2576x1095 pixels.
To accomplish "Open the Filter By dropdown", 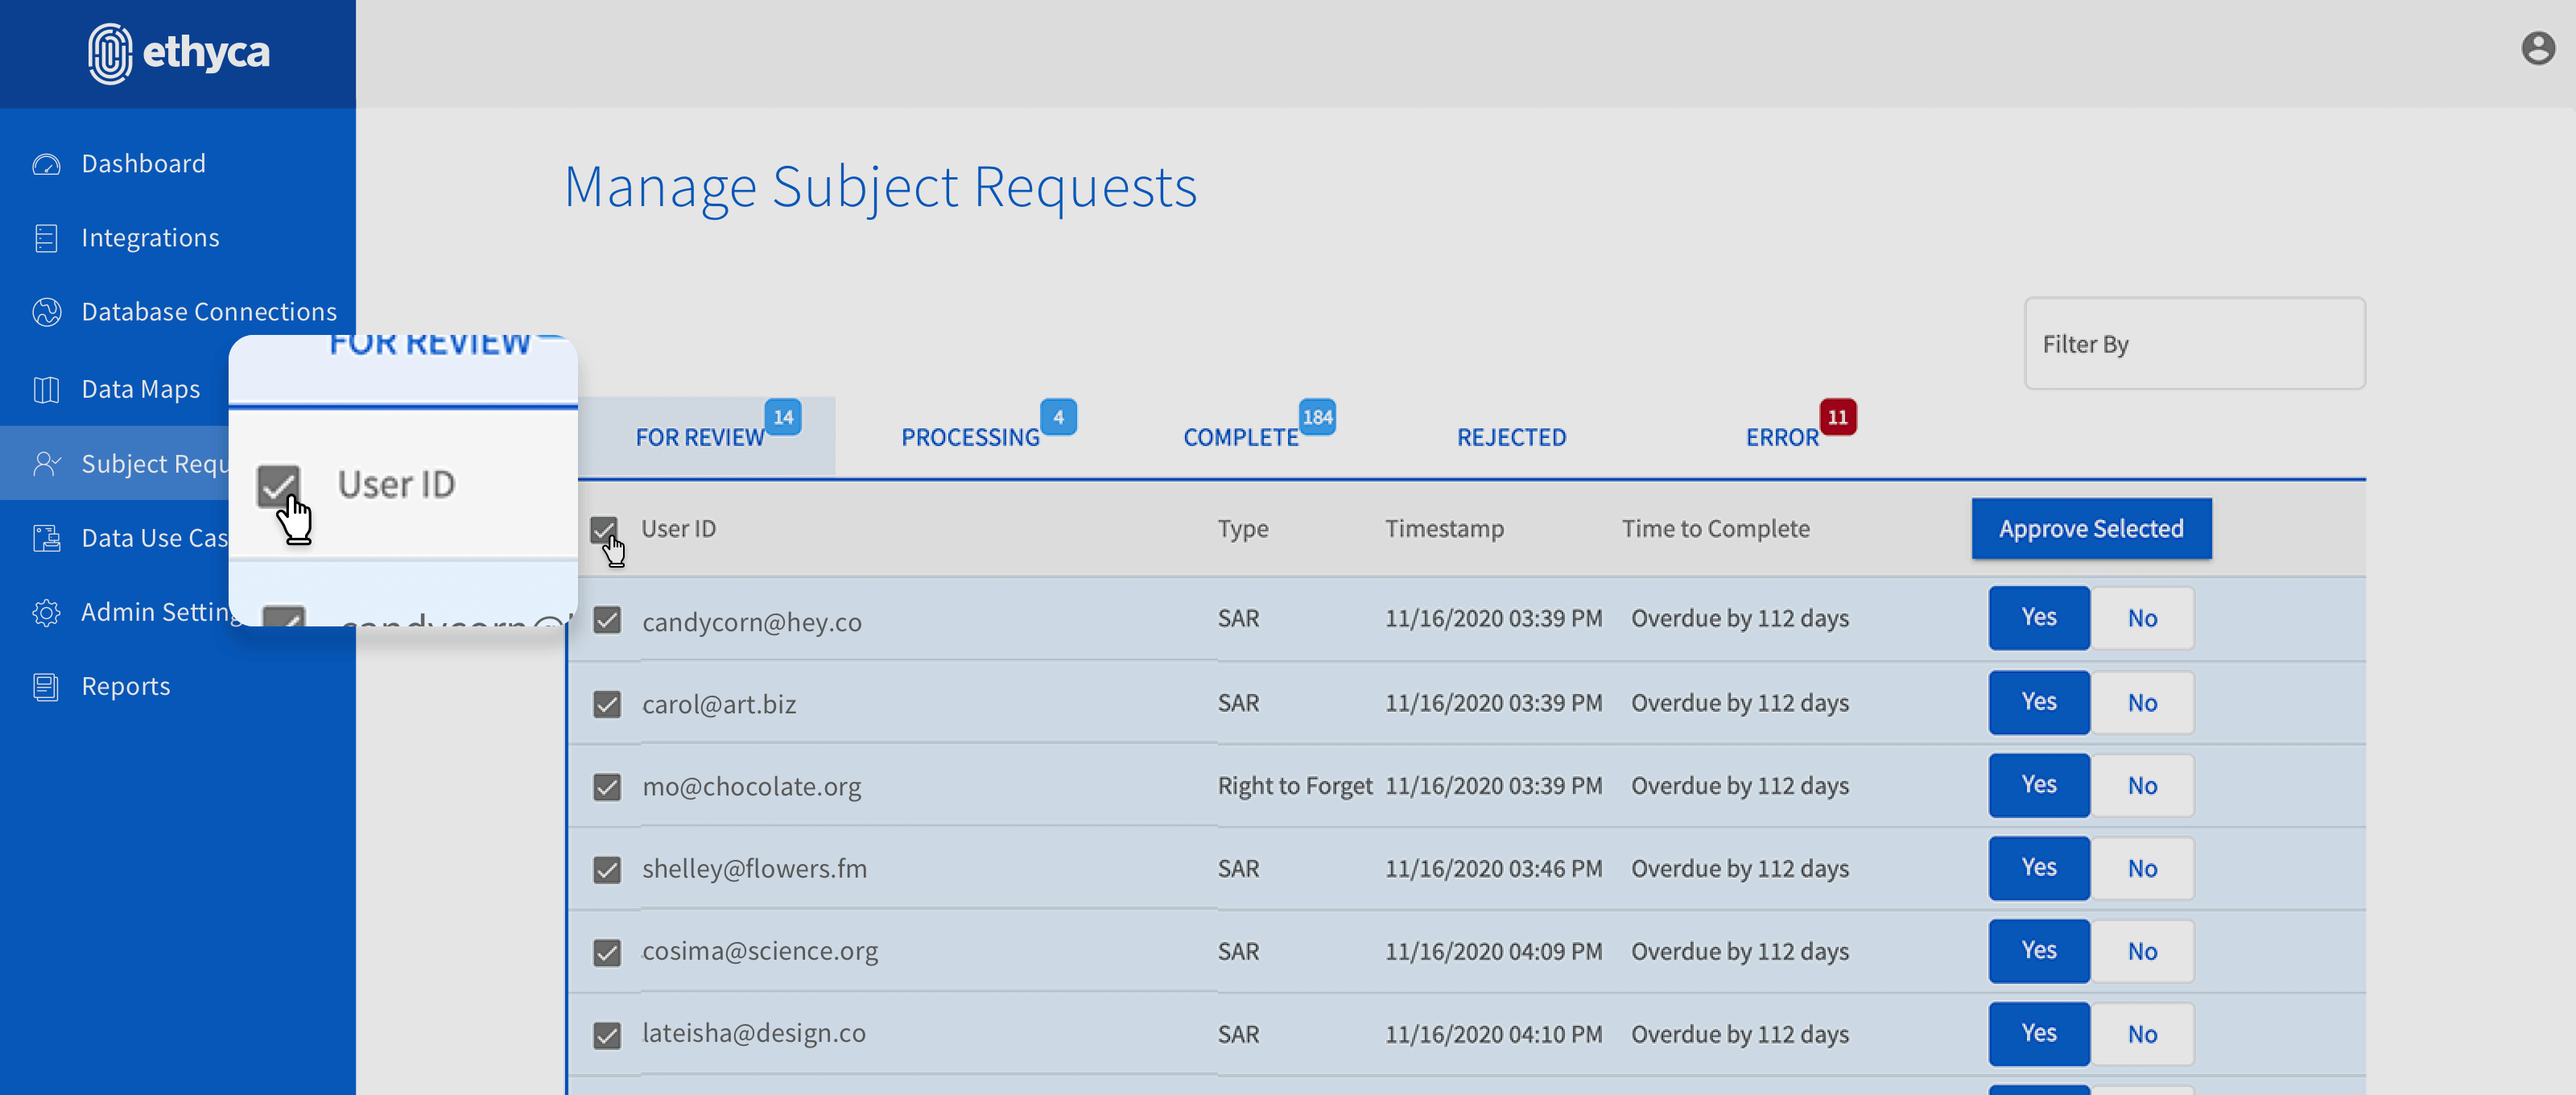I will (x=2194, y=344).
